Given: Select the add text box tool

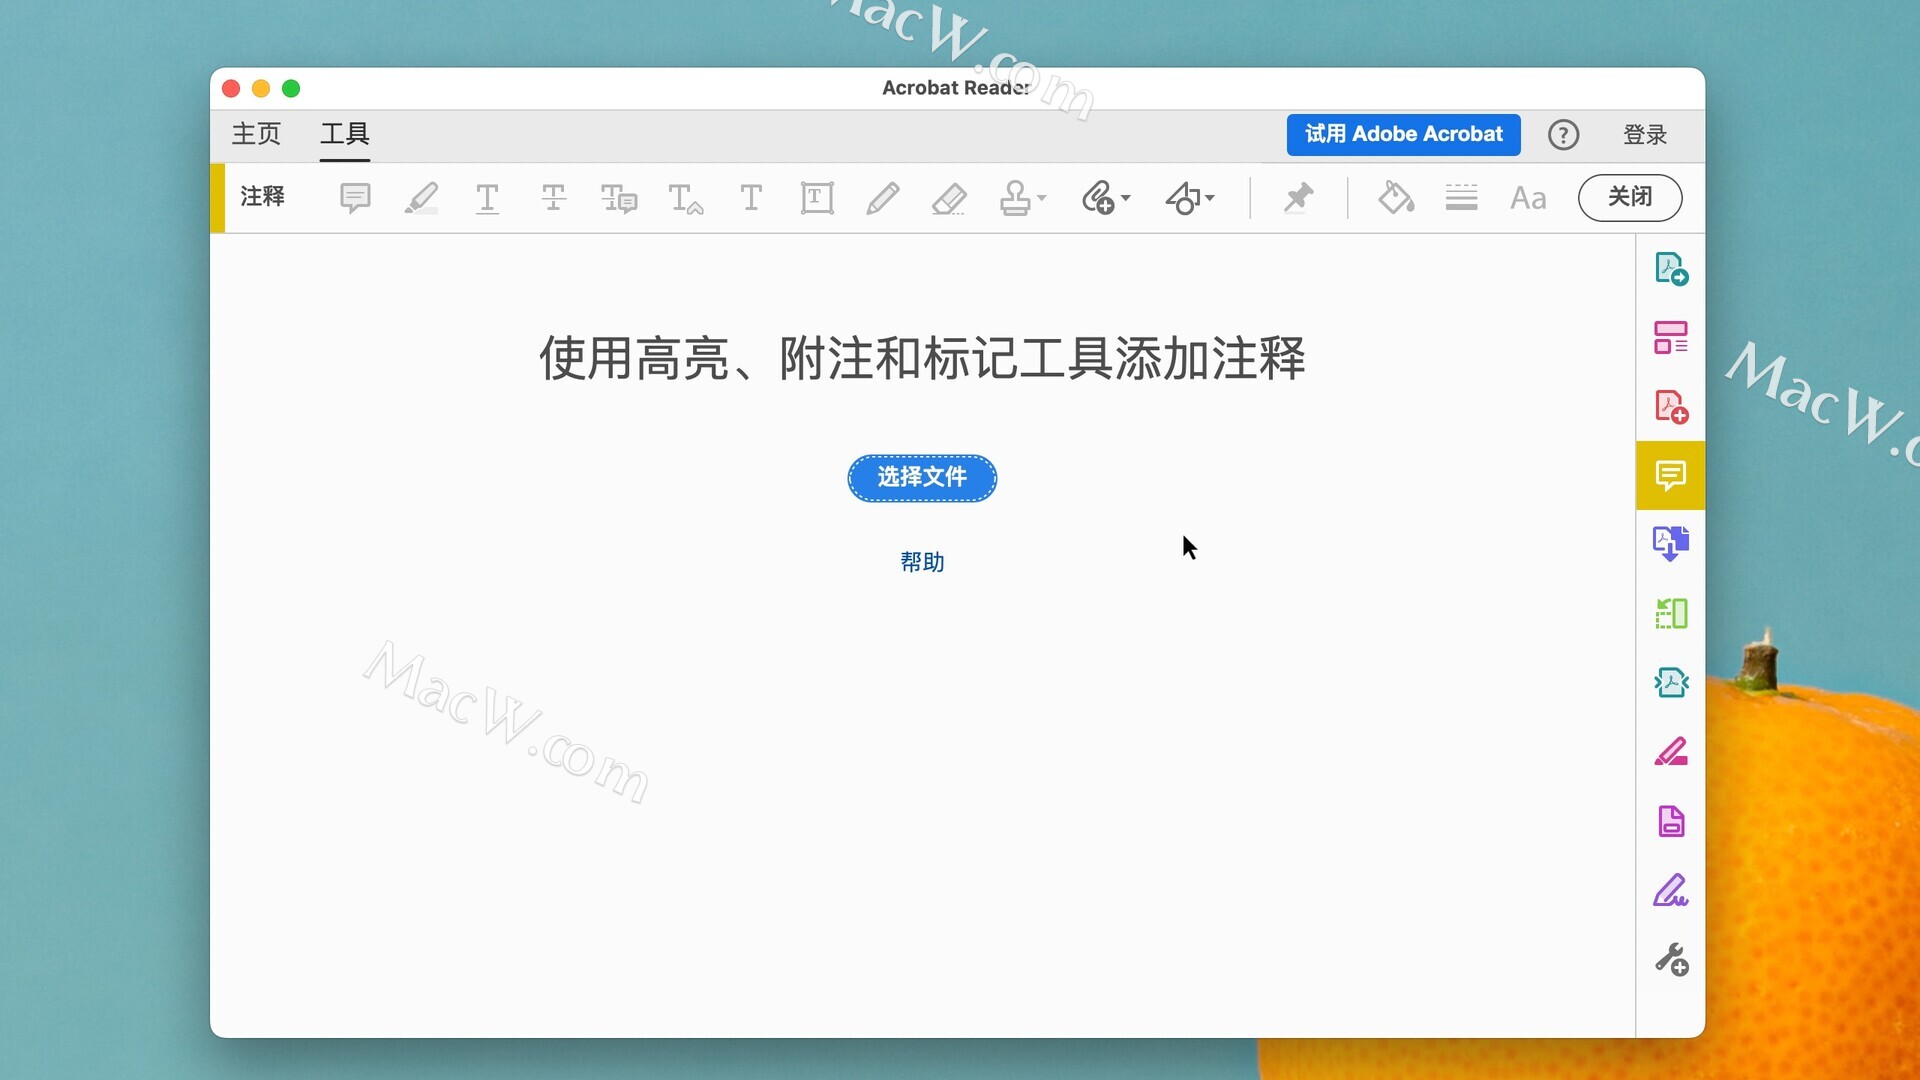Looking at the screenshot, I should [817, 198].
